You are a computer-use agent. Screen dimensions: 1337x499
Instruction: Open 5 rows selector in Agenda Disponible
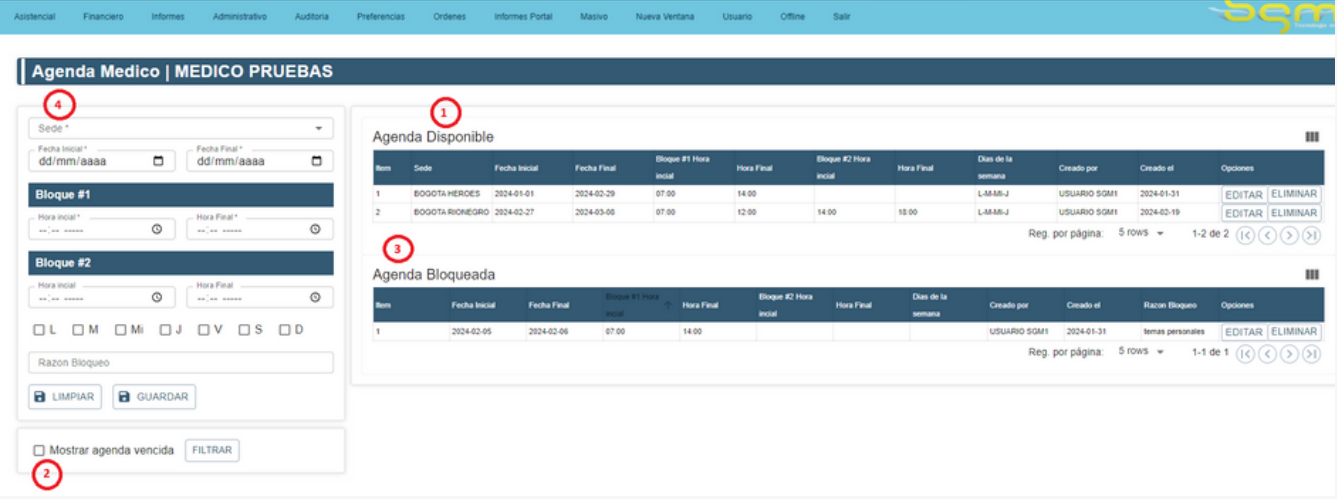[x=1141, y=233]
